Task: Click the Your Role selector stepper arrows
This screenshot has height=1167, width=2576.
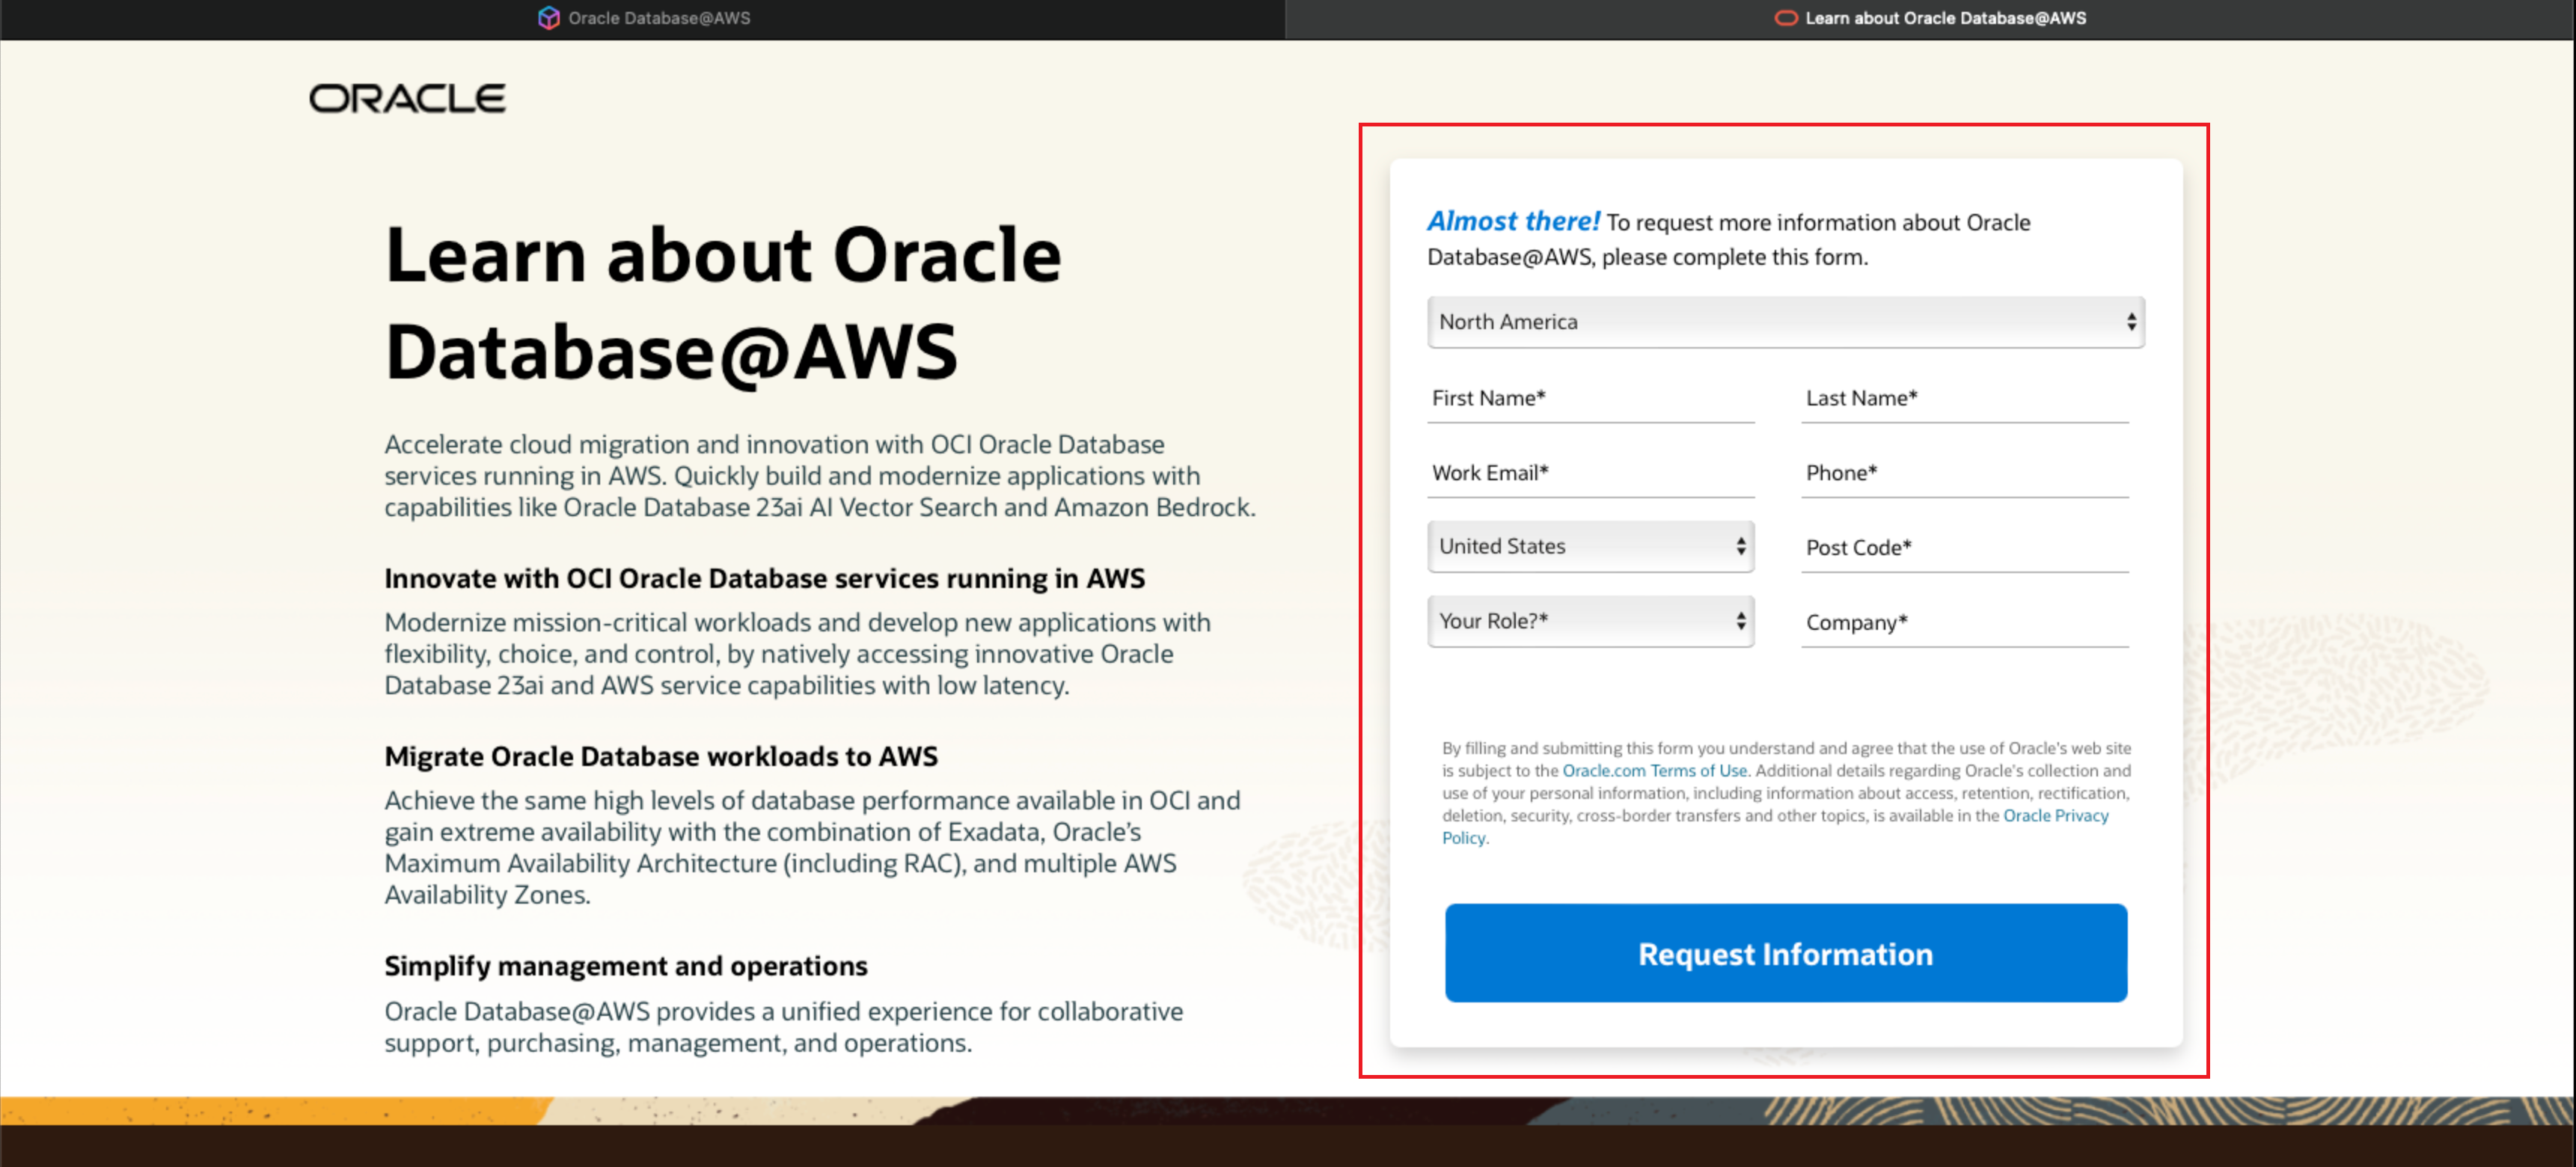Action: point(1740,621)
